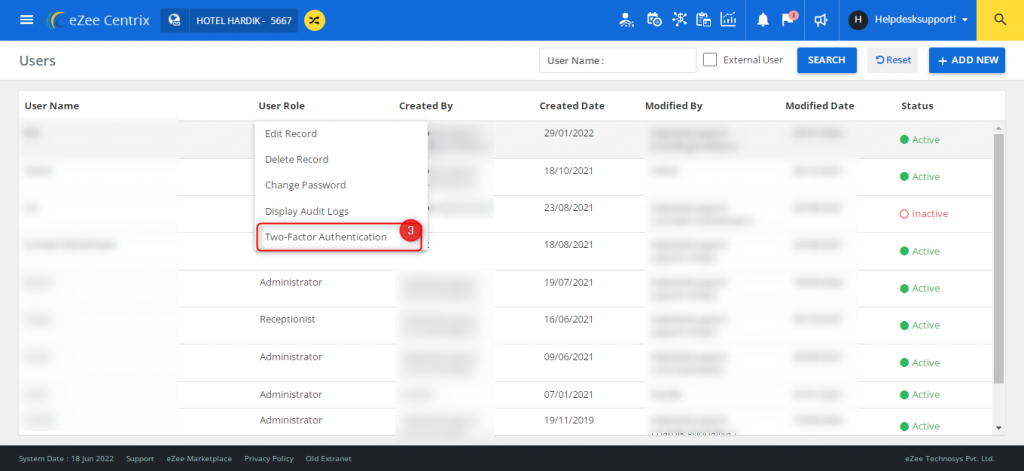Click the ADD NEW button
Viewport: 1024px width, 471px height.
pos(967,60)
